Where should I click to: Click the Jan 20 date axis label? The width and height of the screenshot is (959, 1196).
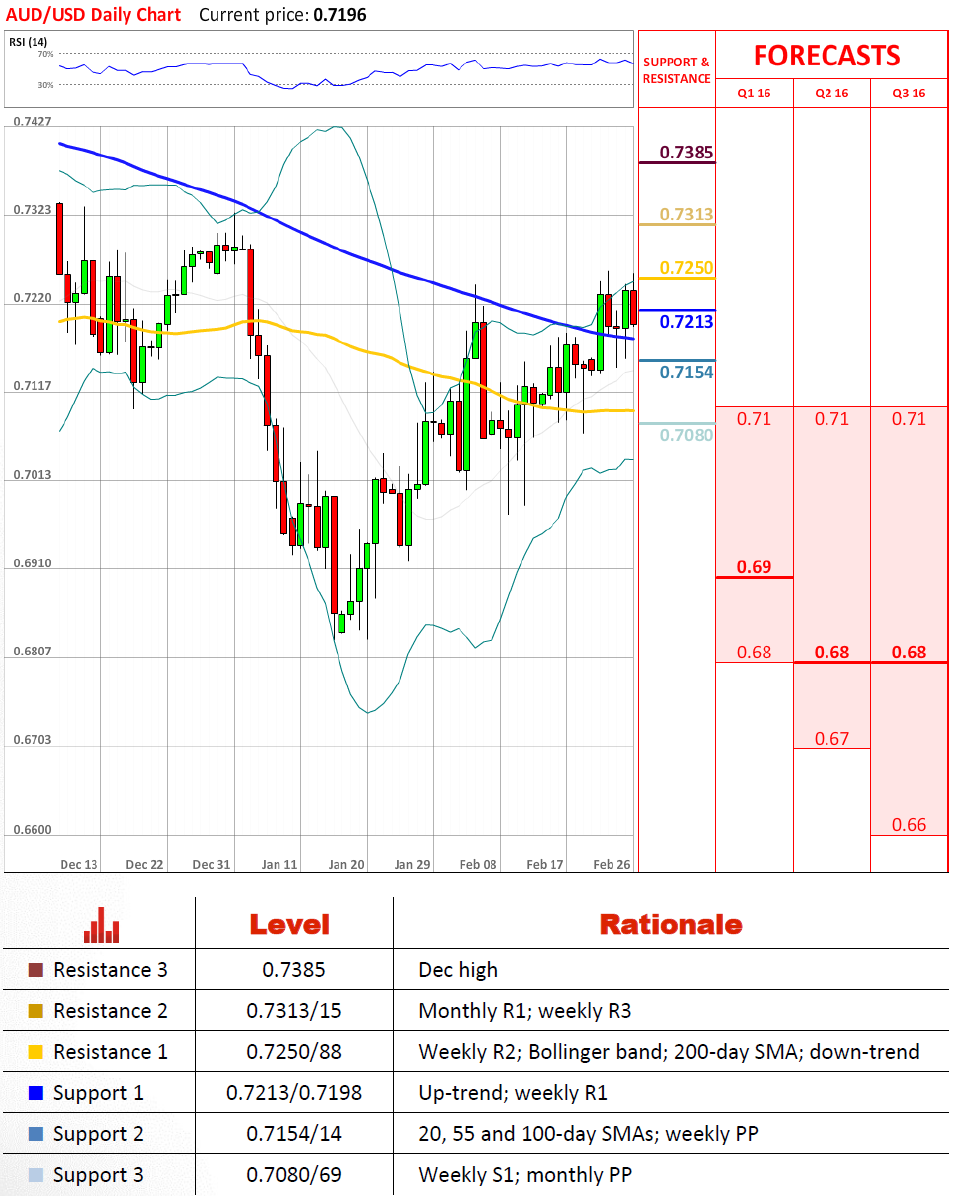(346, 864)
